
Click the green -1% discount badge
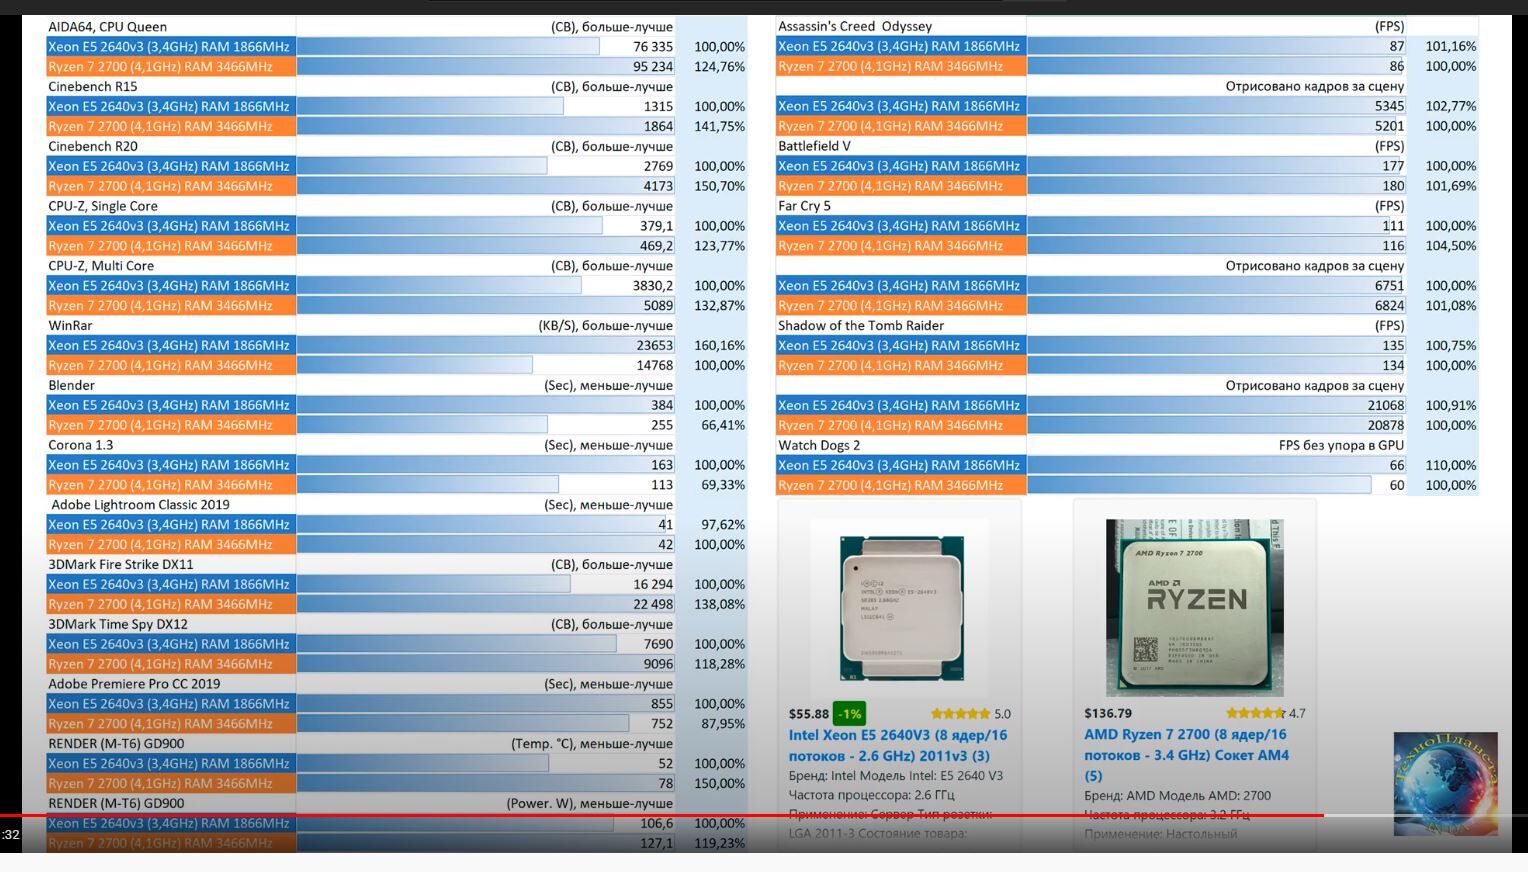(x=849, y=714)
